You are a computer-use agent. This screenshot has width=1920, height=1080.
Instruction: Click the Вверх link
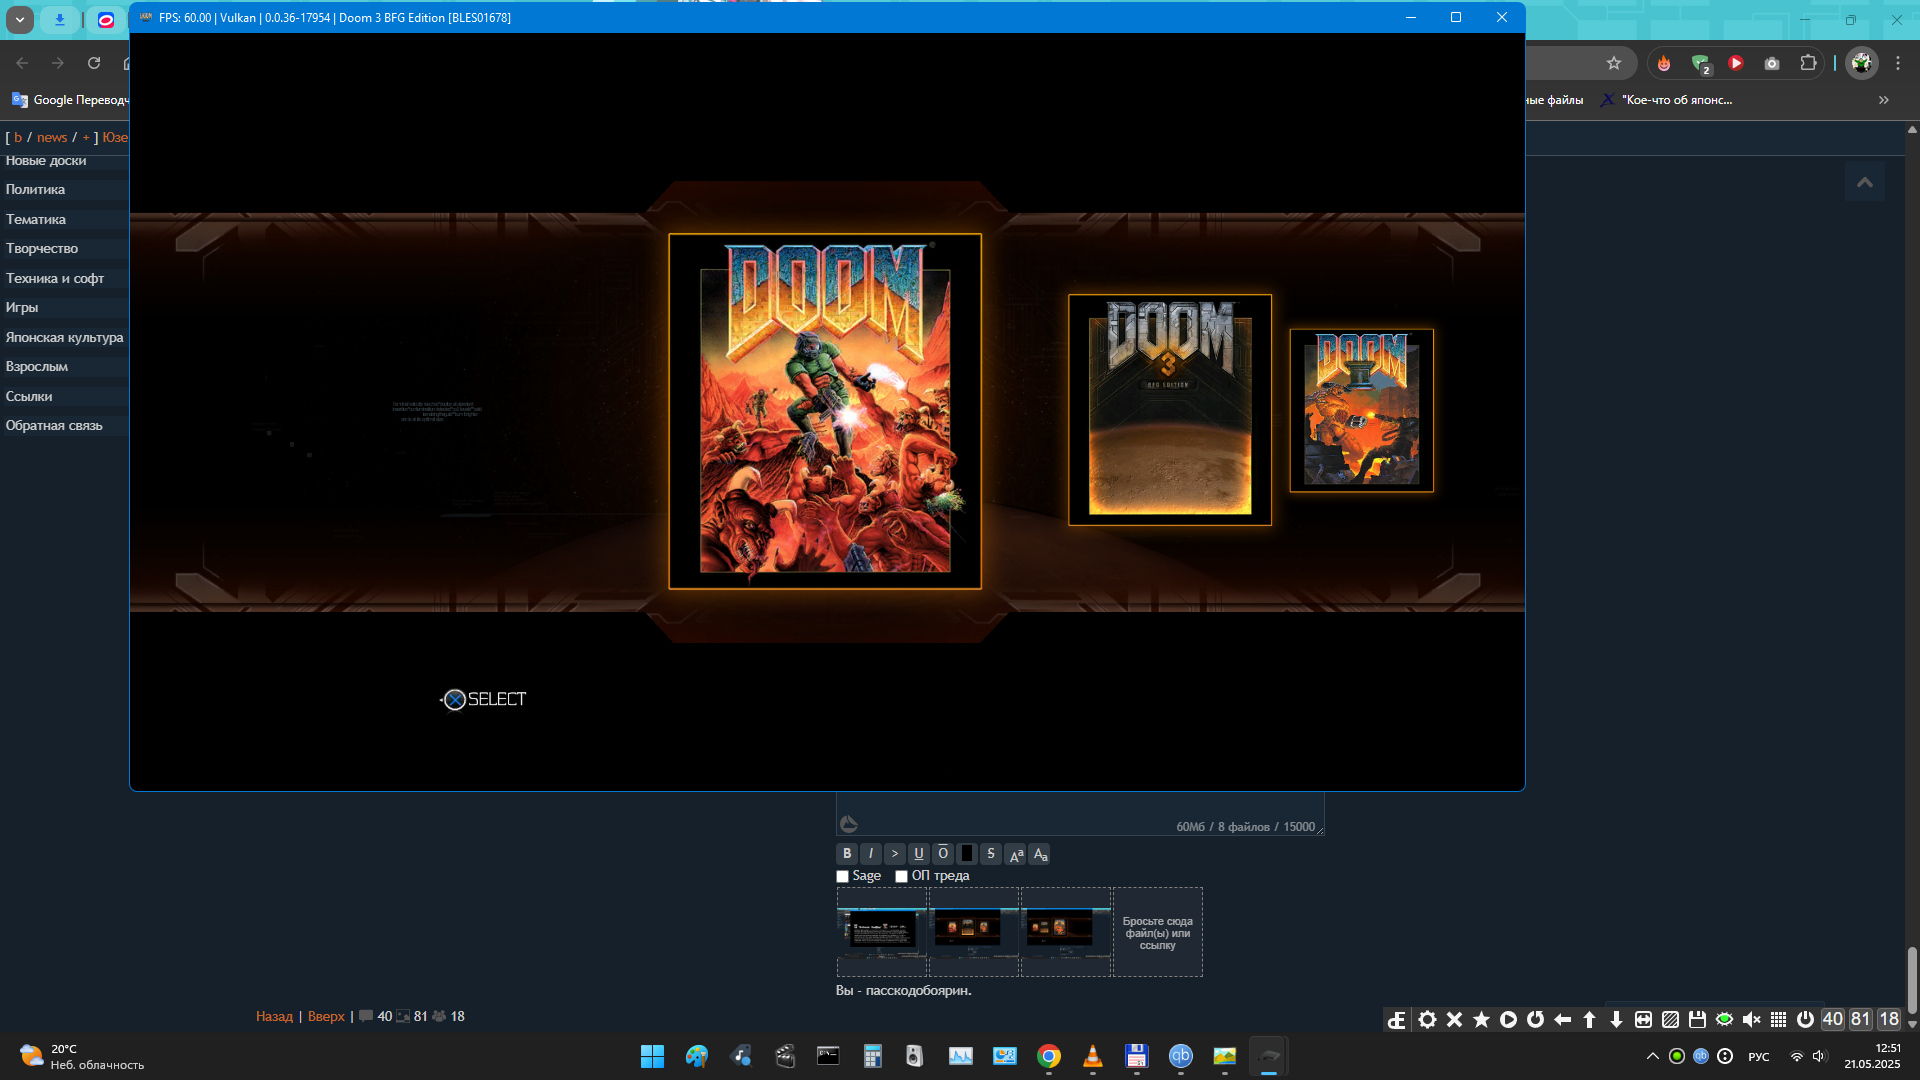click(326, 1017)
